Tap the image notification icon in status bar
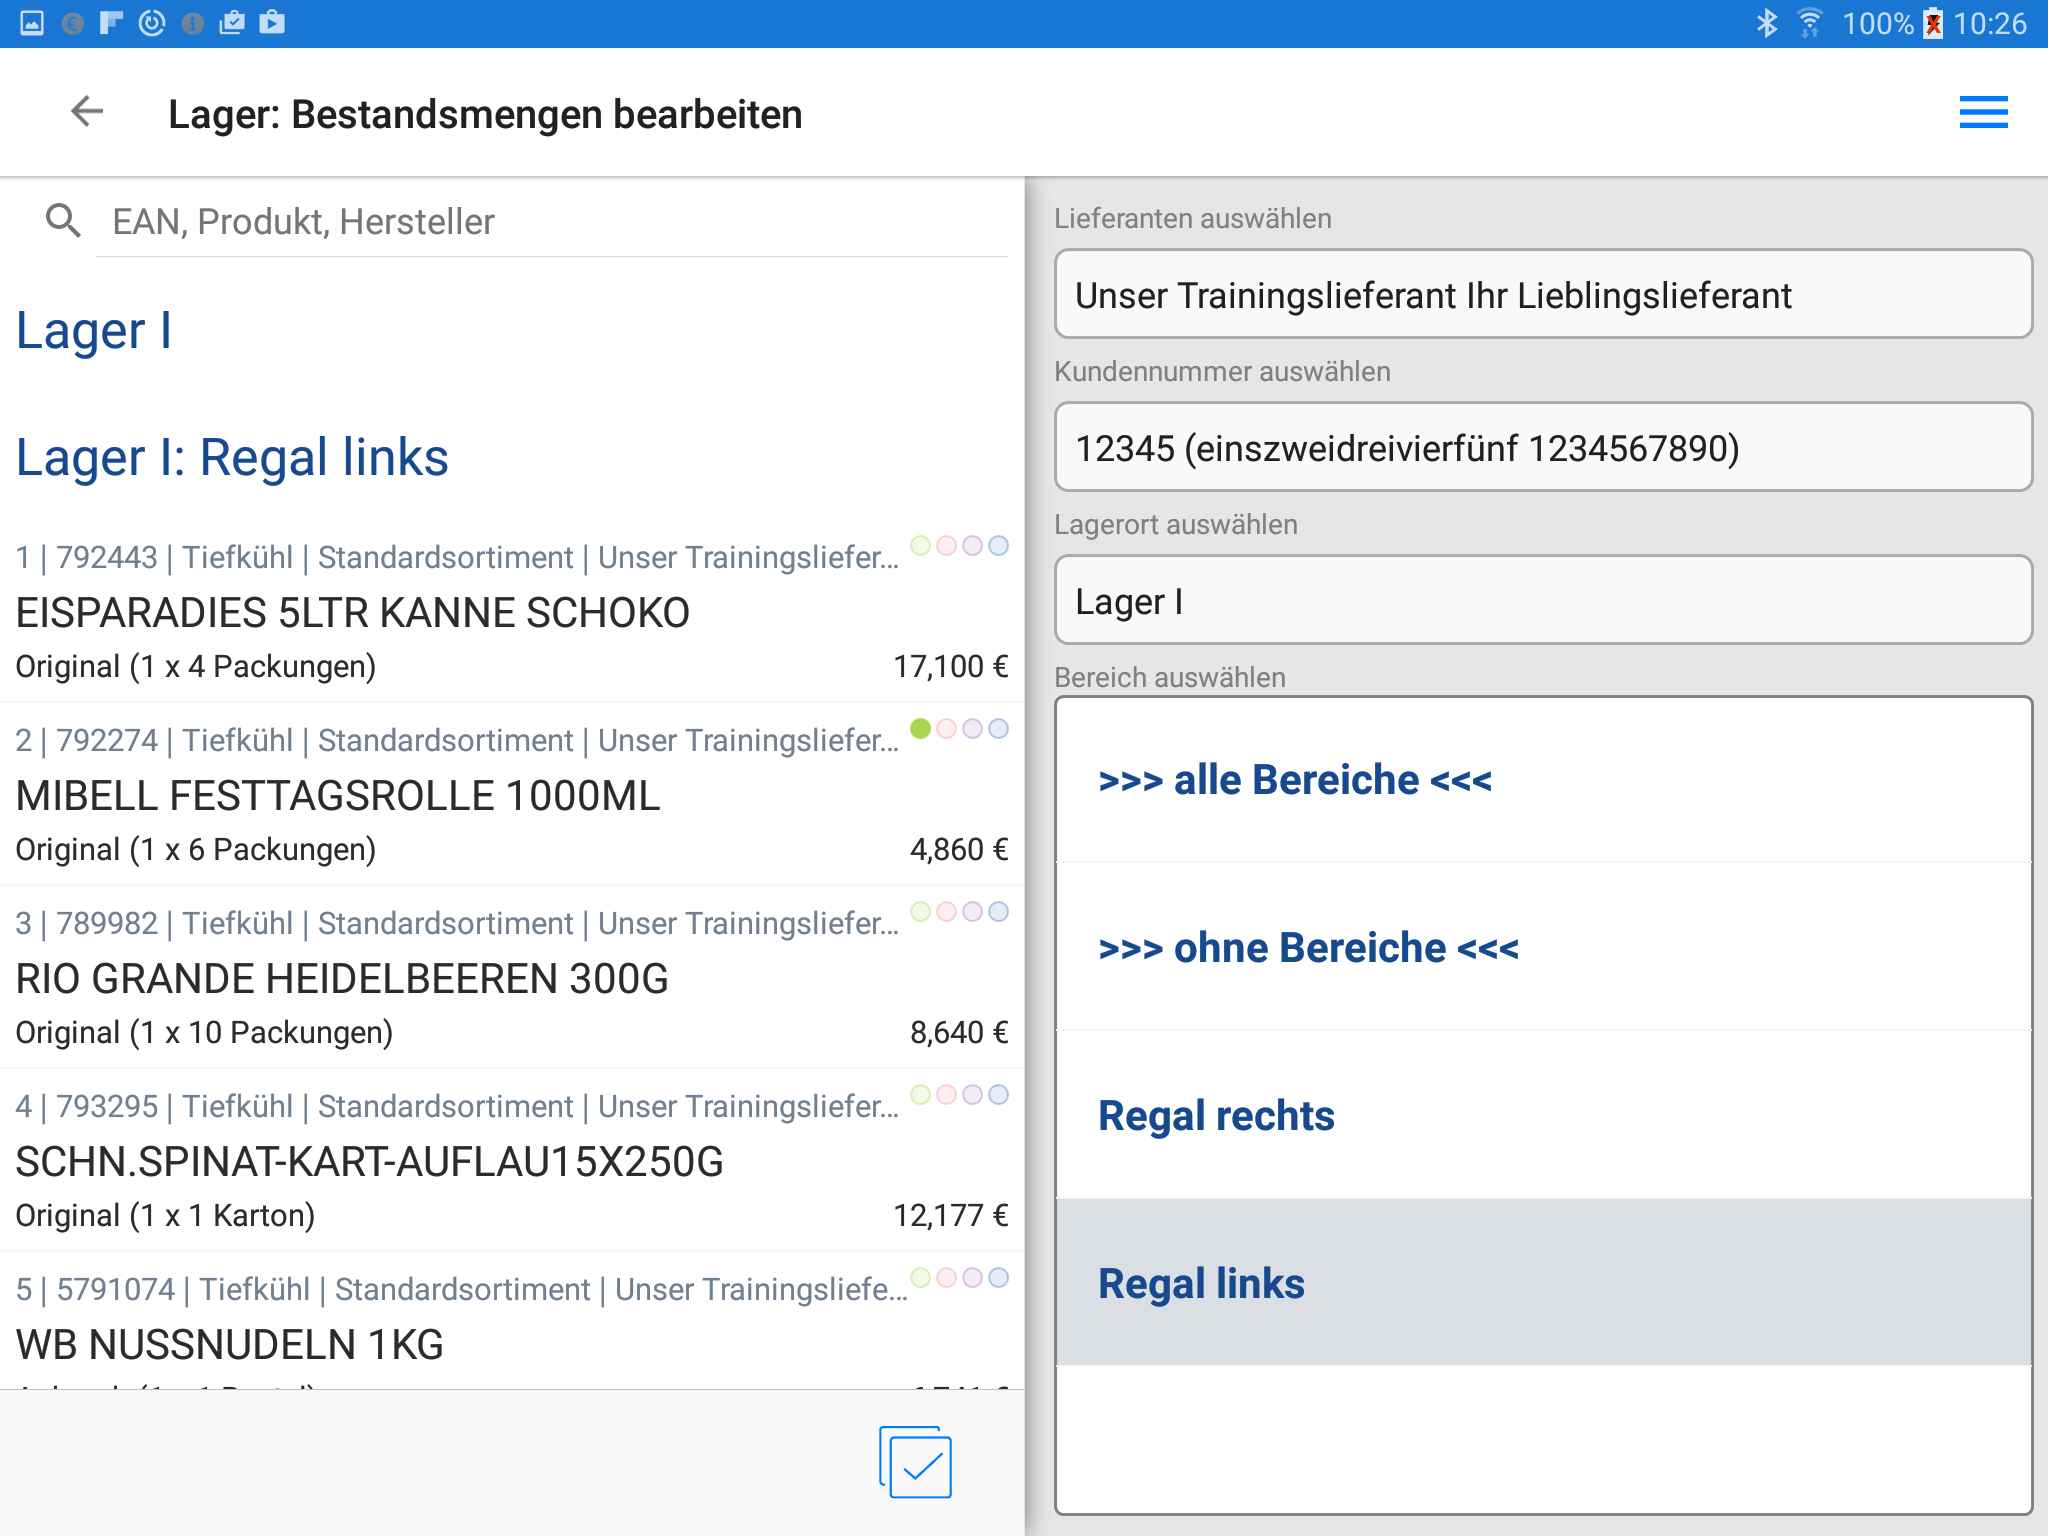Viewport: 2048px width, 1536px height. click(32, 23)
